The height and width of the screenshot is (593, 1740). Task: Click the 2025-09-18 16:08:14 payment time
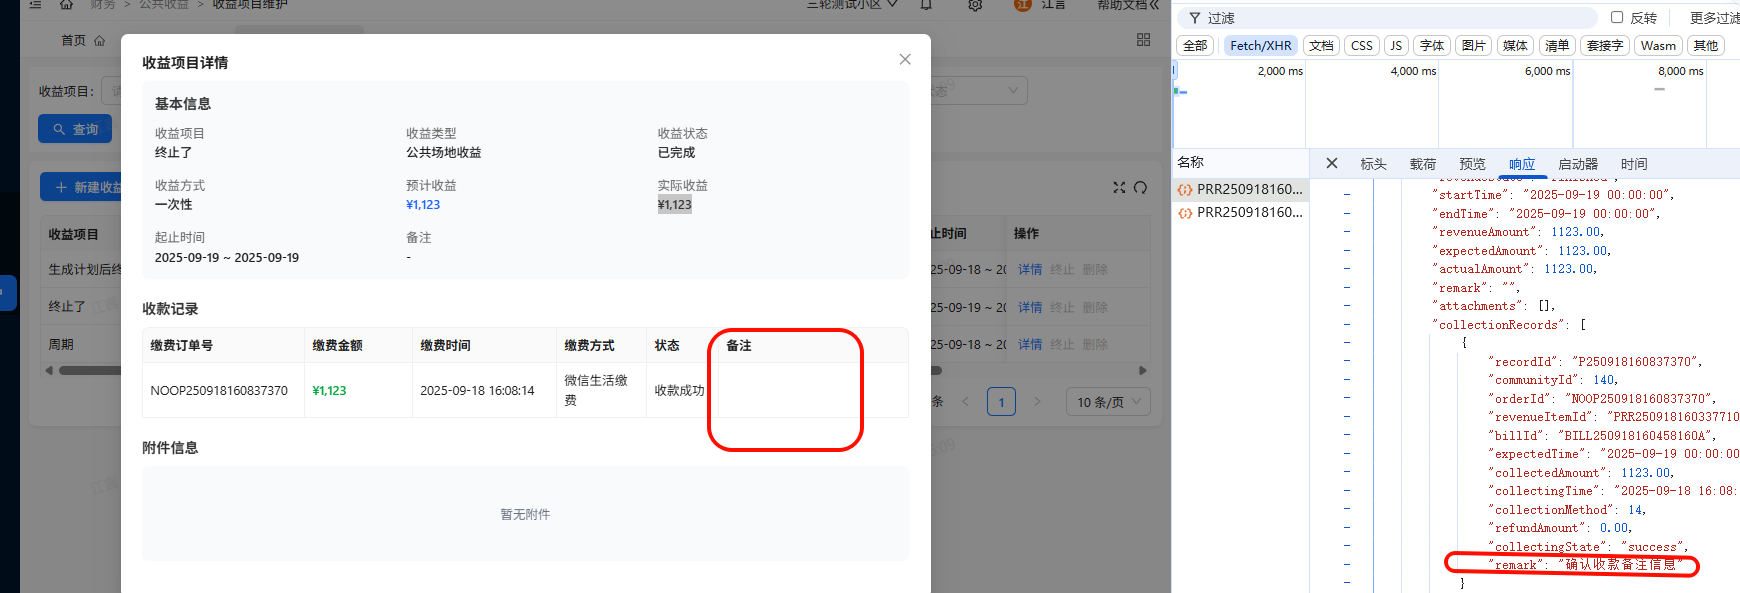pyautogui.click(x=477, y=391)
